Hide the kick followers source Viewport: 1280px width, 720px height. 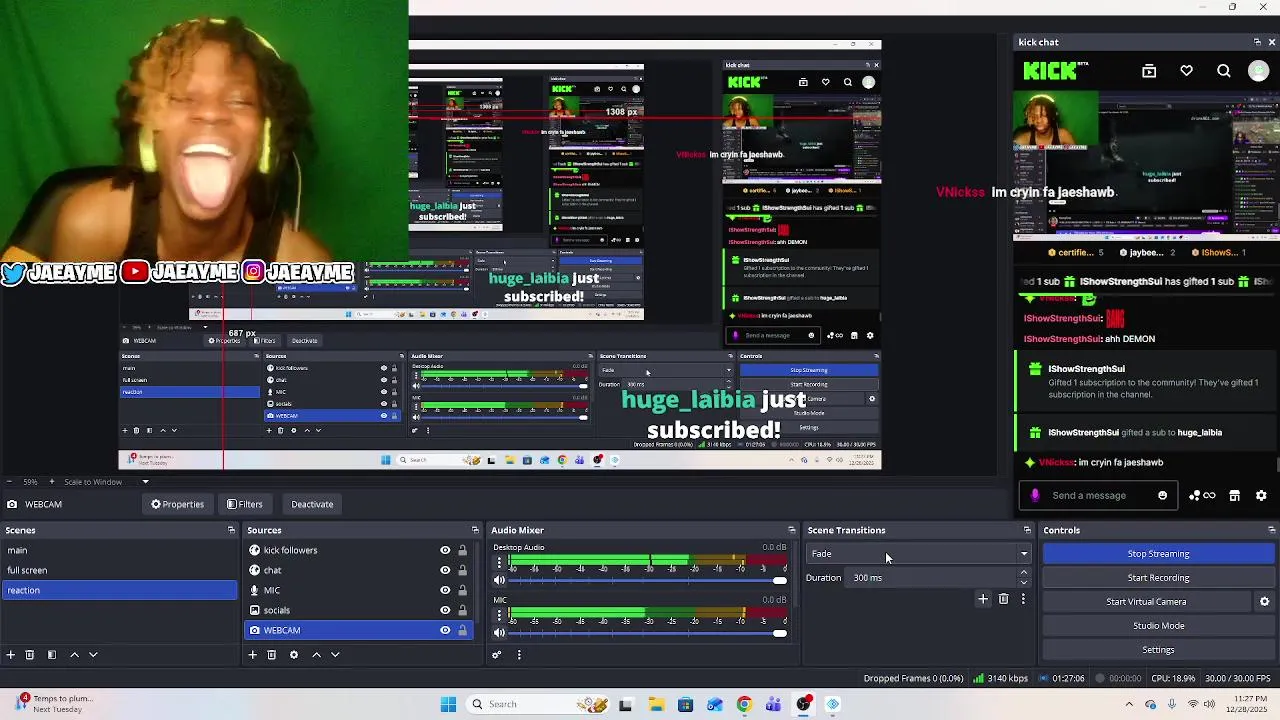pyautogui.click(x=445, y=551)
